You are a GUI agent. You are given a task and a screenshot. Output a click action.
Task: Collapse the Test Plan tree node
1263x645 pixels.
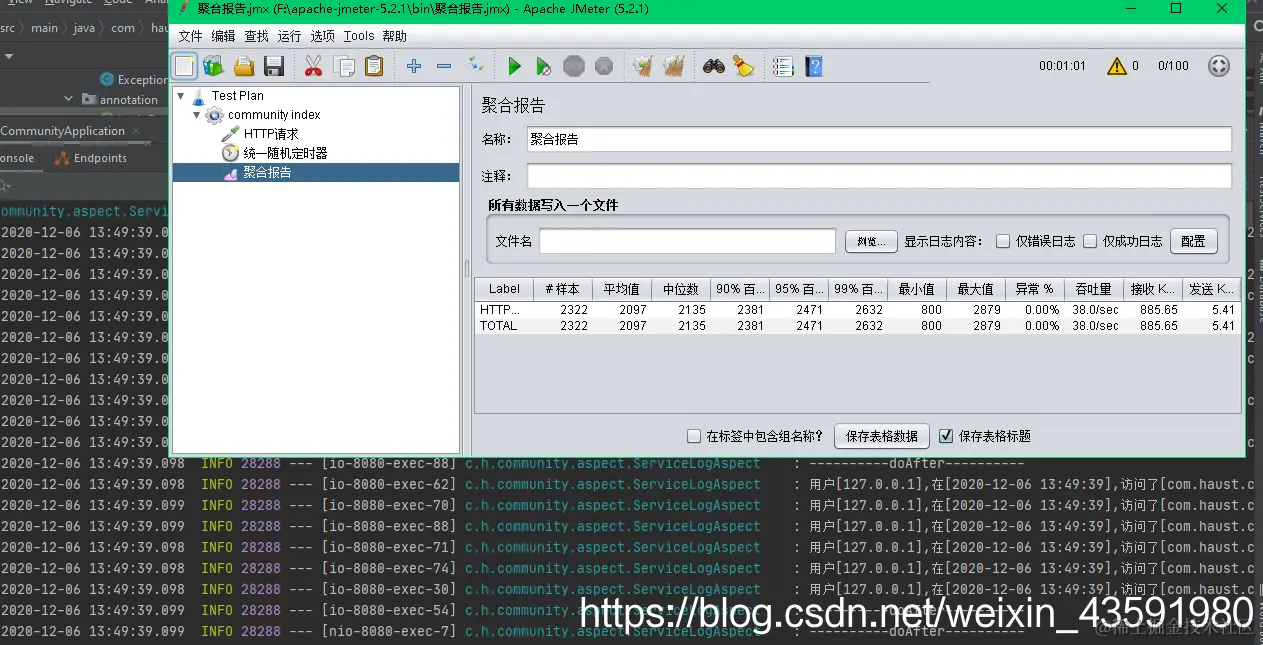[180, 95]
